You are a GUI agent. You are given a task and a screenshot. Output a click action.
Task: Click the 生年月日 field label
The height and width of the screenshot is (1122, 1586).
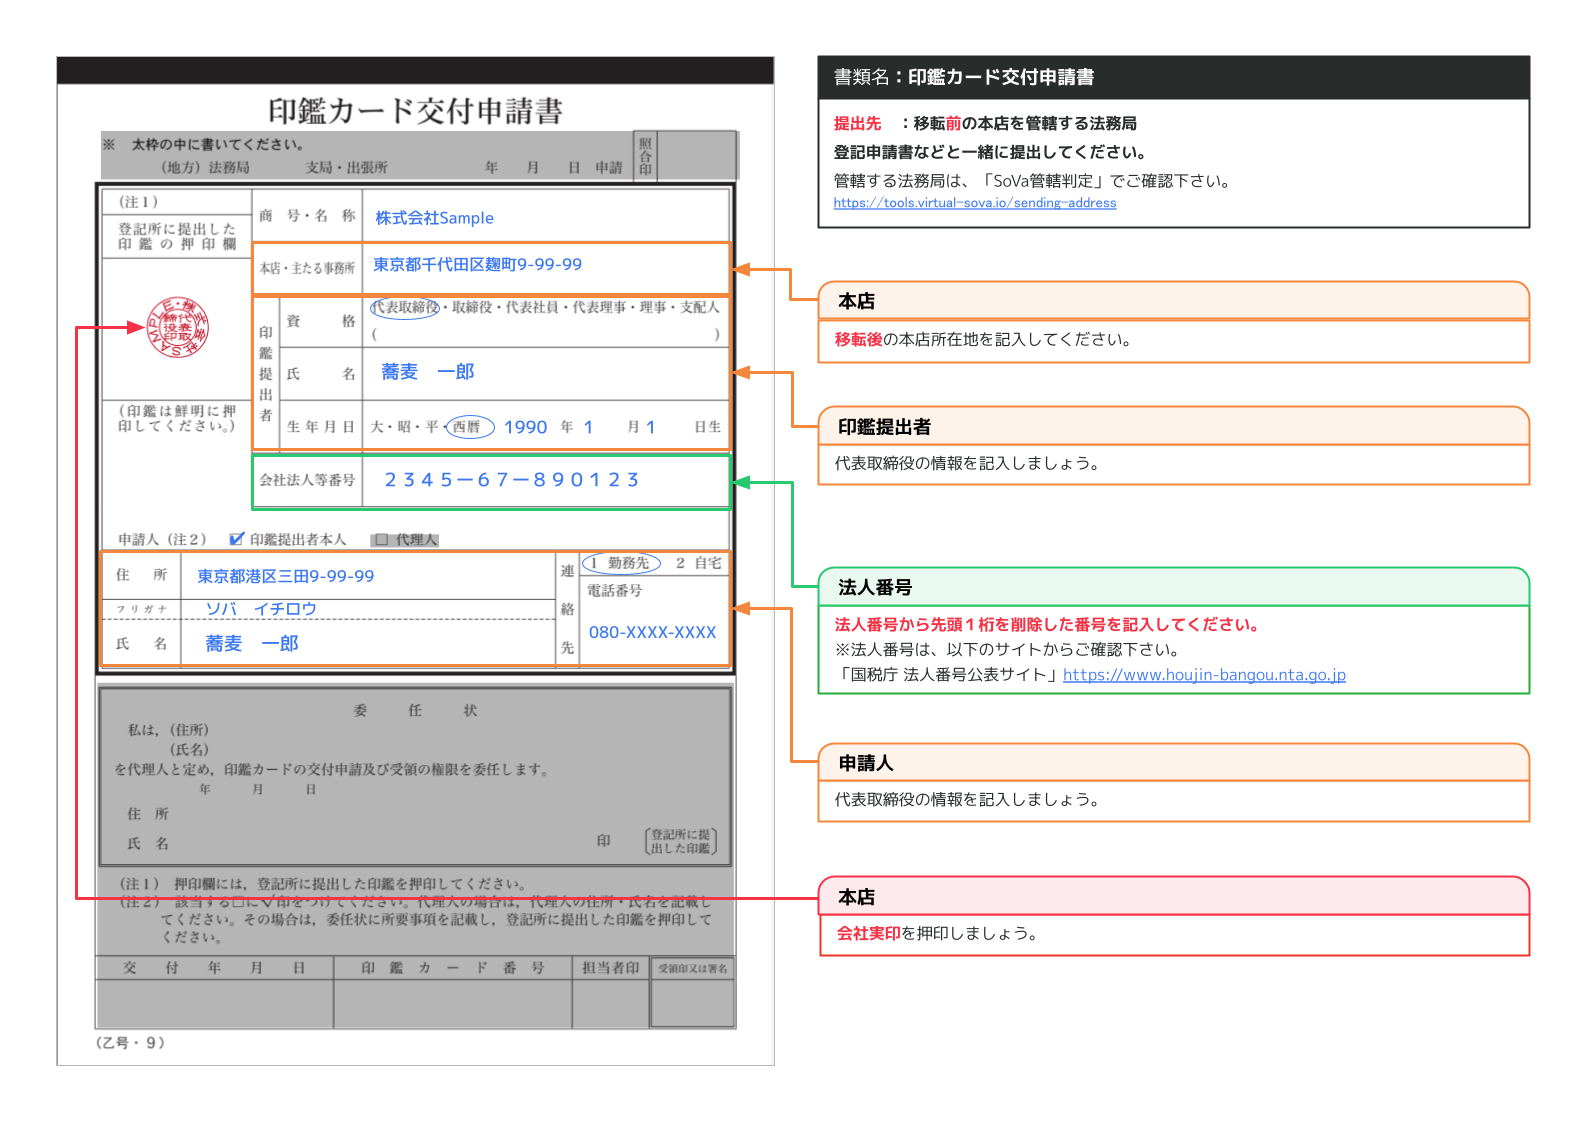[x=320, y=427]
